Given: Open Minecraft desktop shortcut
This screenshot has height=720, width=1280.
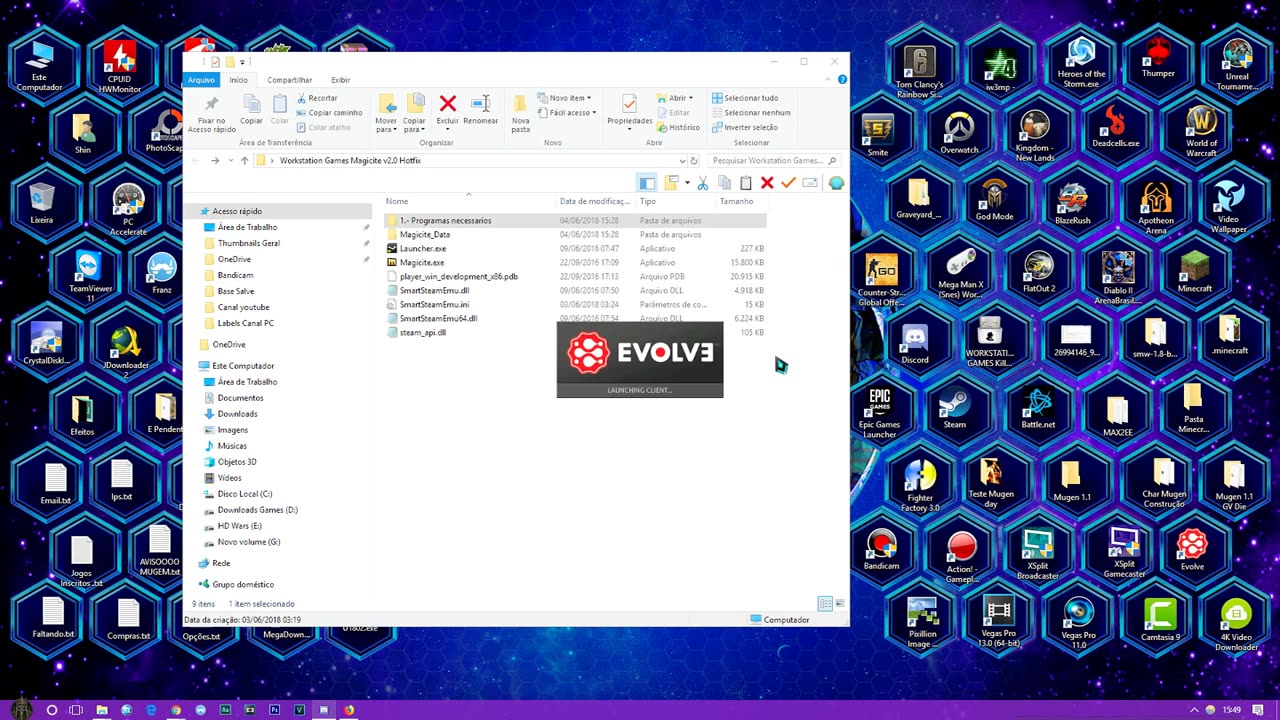Looking at the screenshot, I should point(1194,272).
